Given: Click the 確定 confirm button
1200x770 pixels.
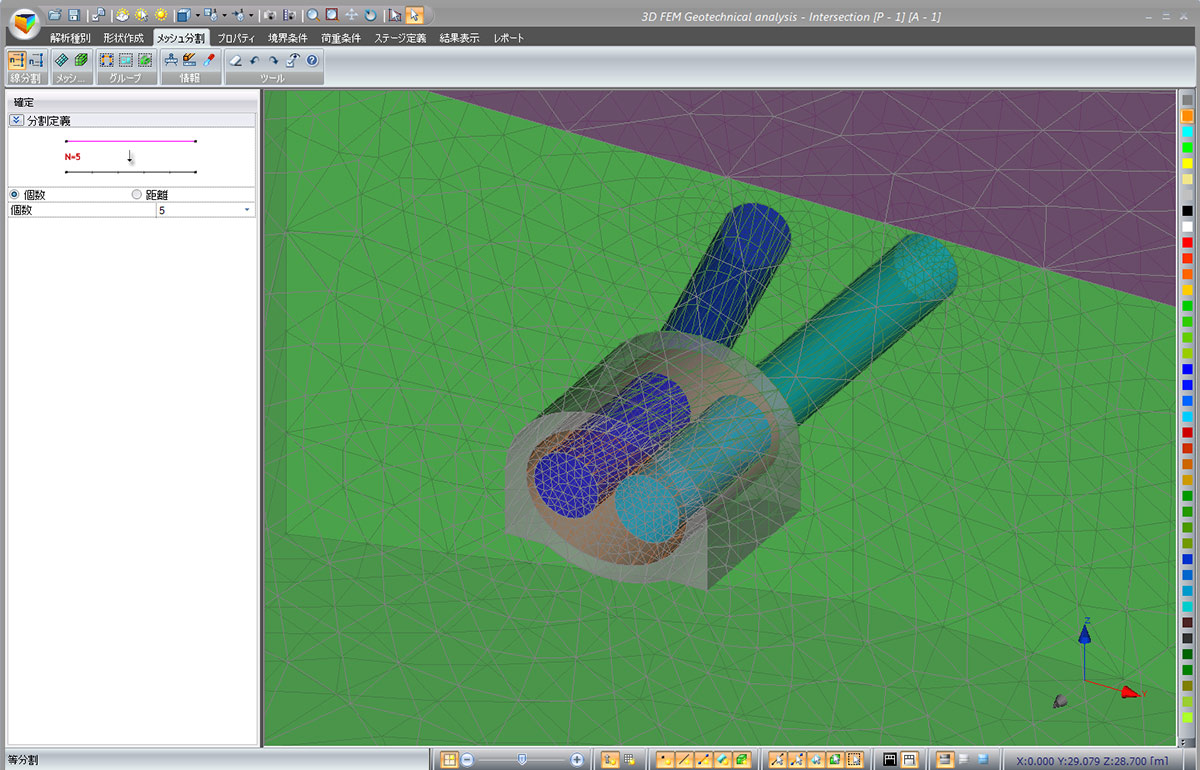Looking at the screenshot, I should pyautogui.click(x=24, y=102).
